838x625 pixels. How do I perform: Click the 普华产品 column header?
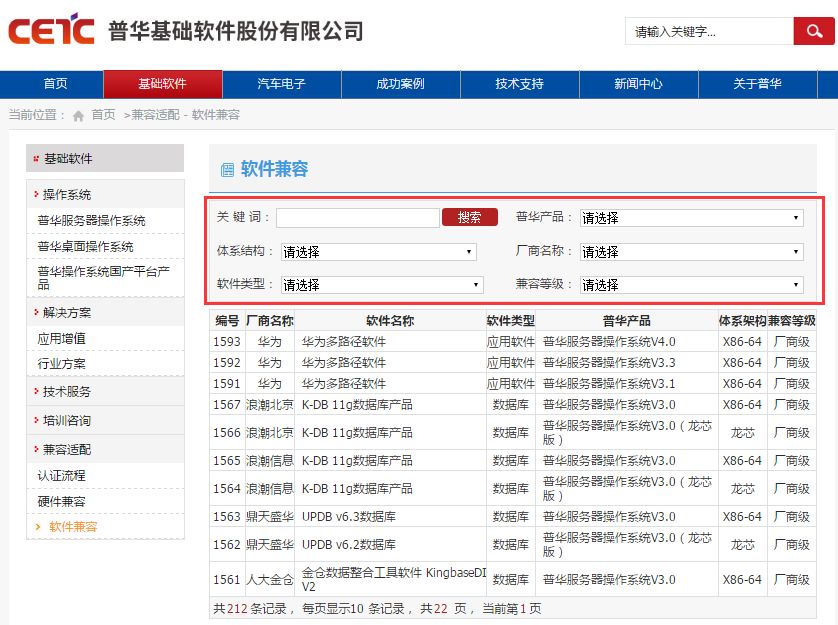[x=626, y=321]
